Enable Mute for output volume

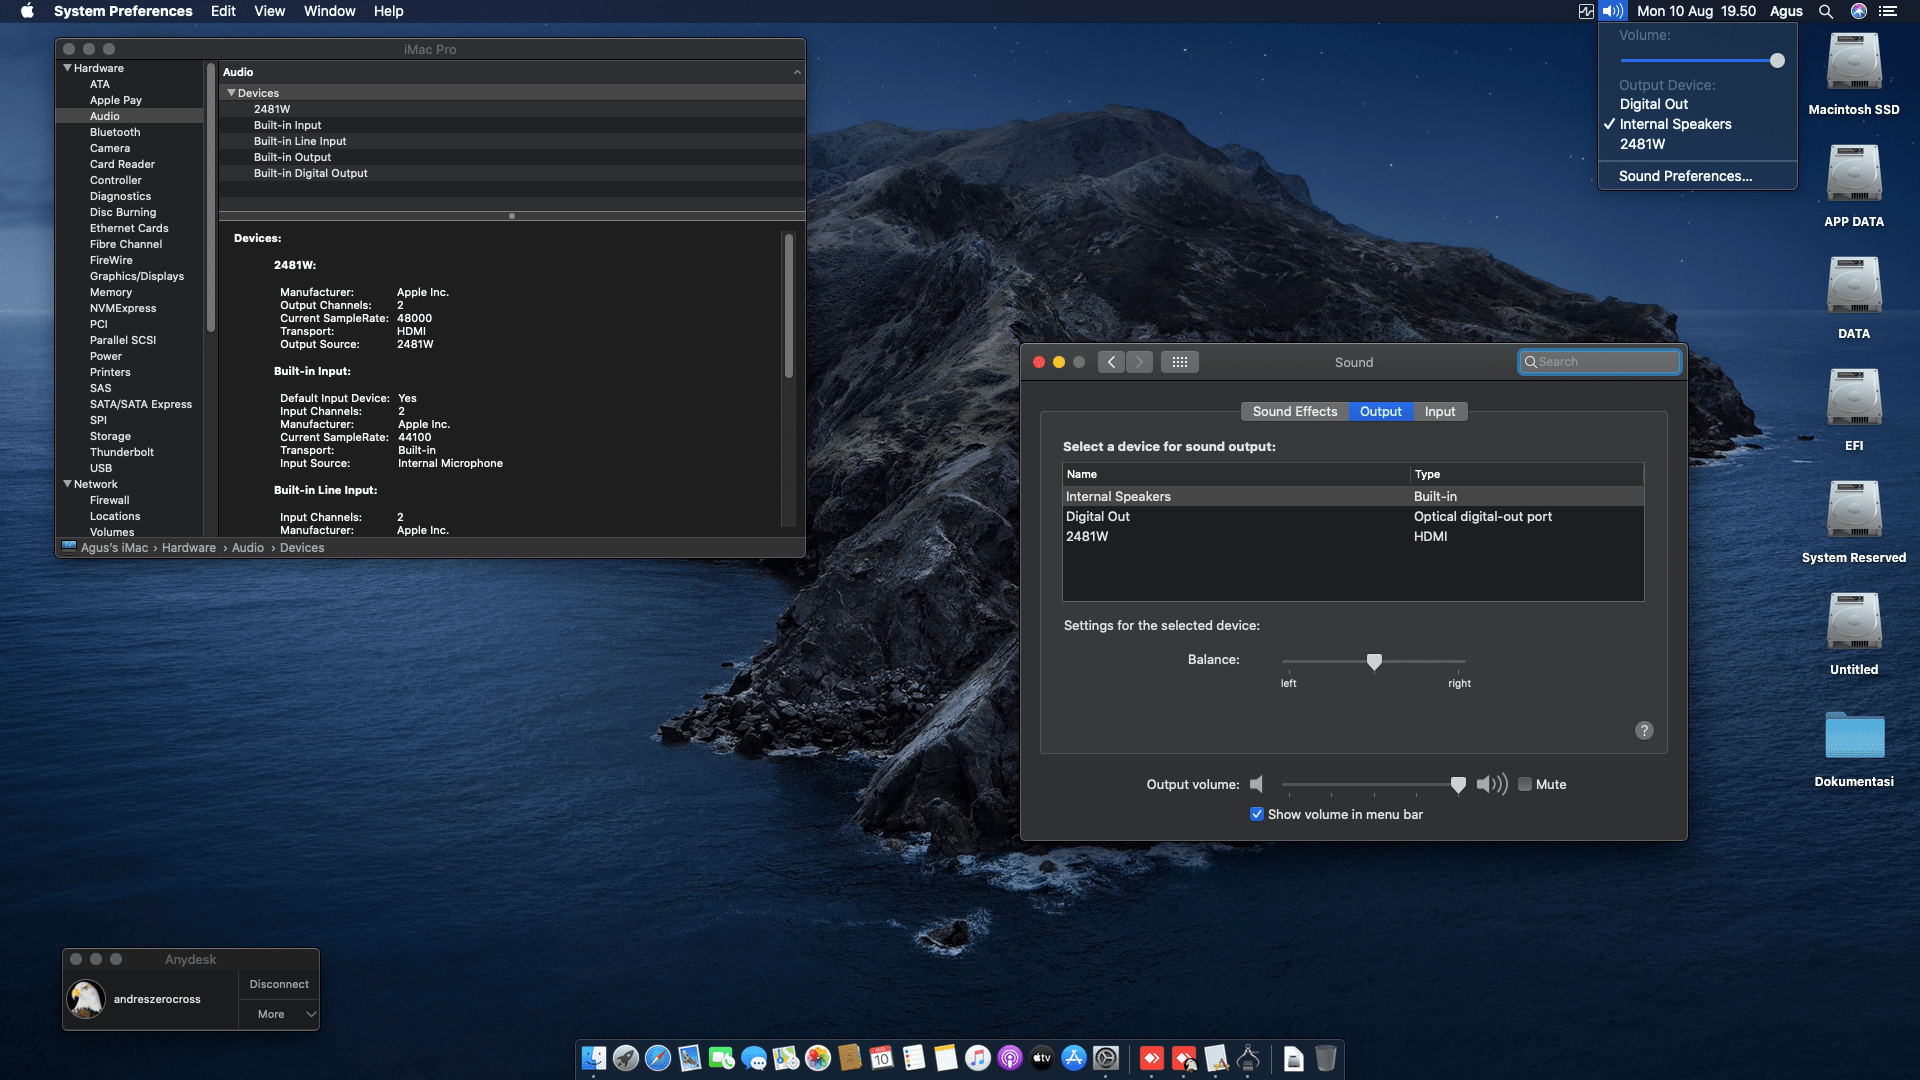tap(1526, 784)
